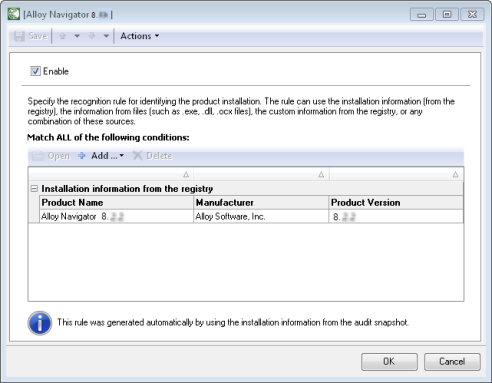Toggle the Enable checkbox
This screenshot has width=492, height=383.
pos(35,71)
